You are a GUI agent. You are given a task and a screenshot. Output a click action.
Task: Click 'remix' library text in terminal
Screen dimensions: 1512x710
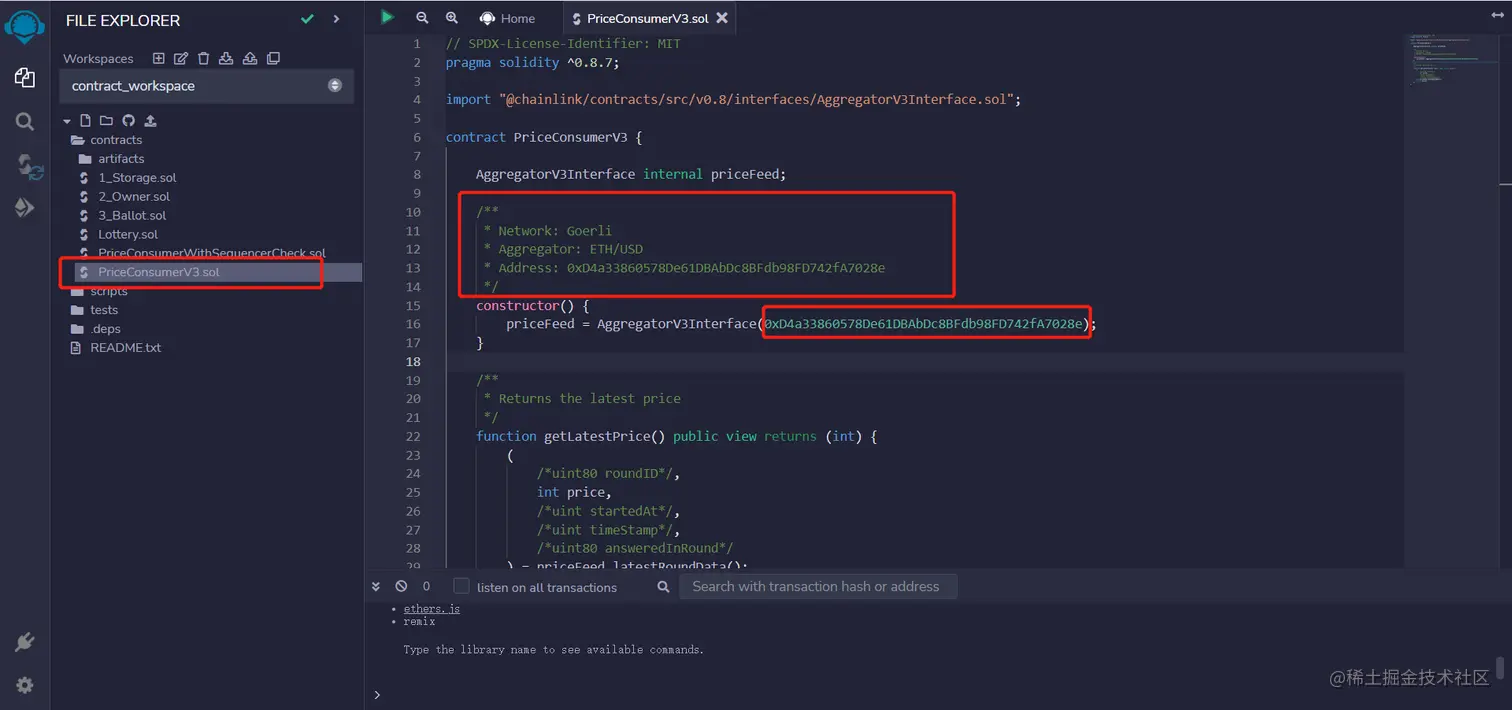[x=420, y=621]
